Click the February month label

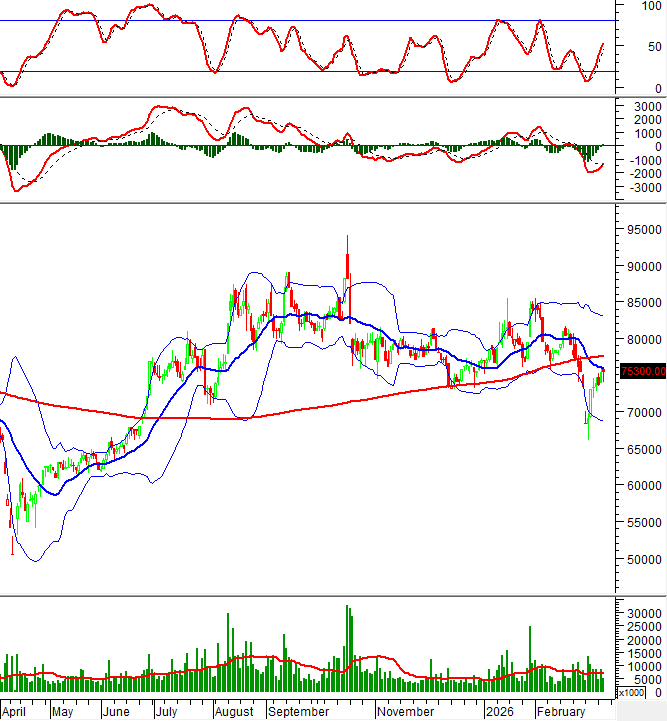[559, 712]
